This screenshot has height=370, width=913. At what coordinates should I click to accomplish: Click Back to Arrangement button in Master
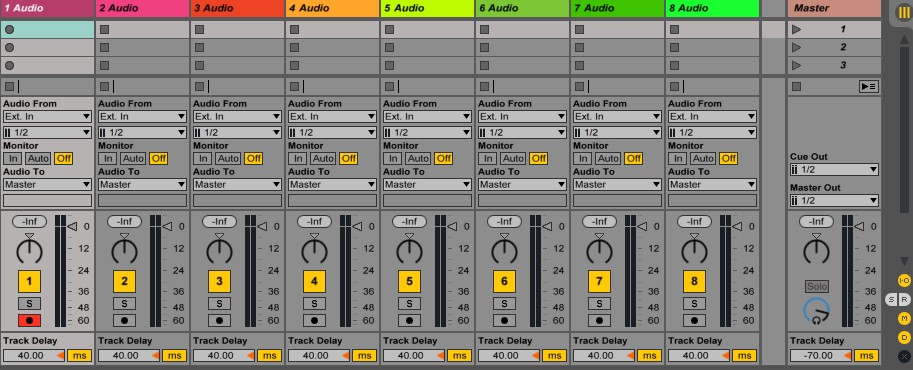click(869, 87)
